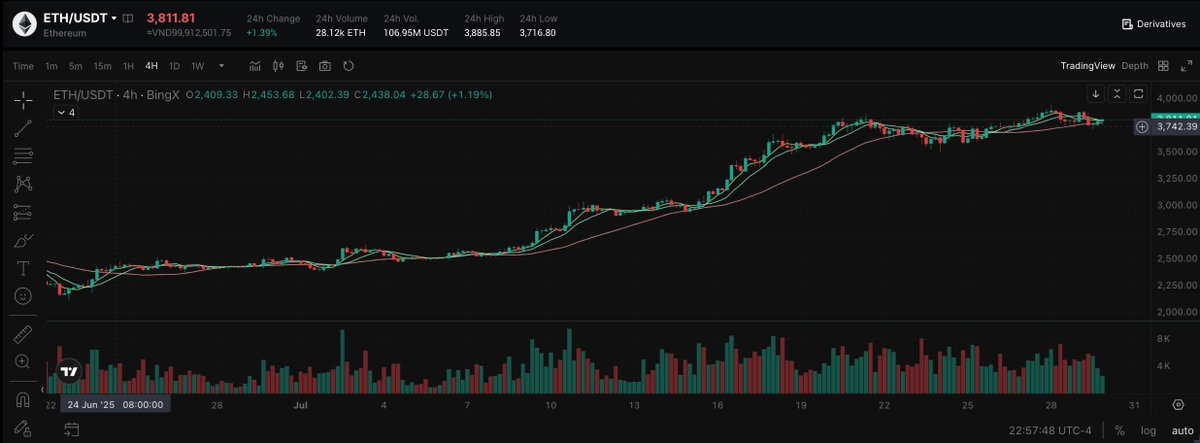Viewport: 1200px width, 443px height.
Task: Switch to 5m interval
Action: click(x=76, y=66)
